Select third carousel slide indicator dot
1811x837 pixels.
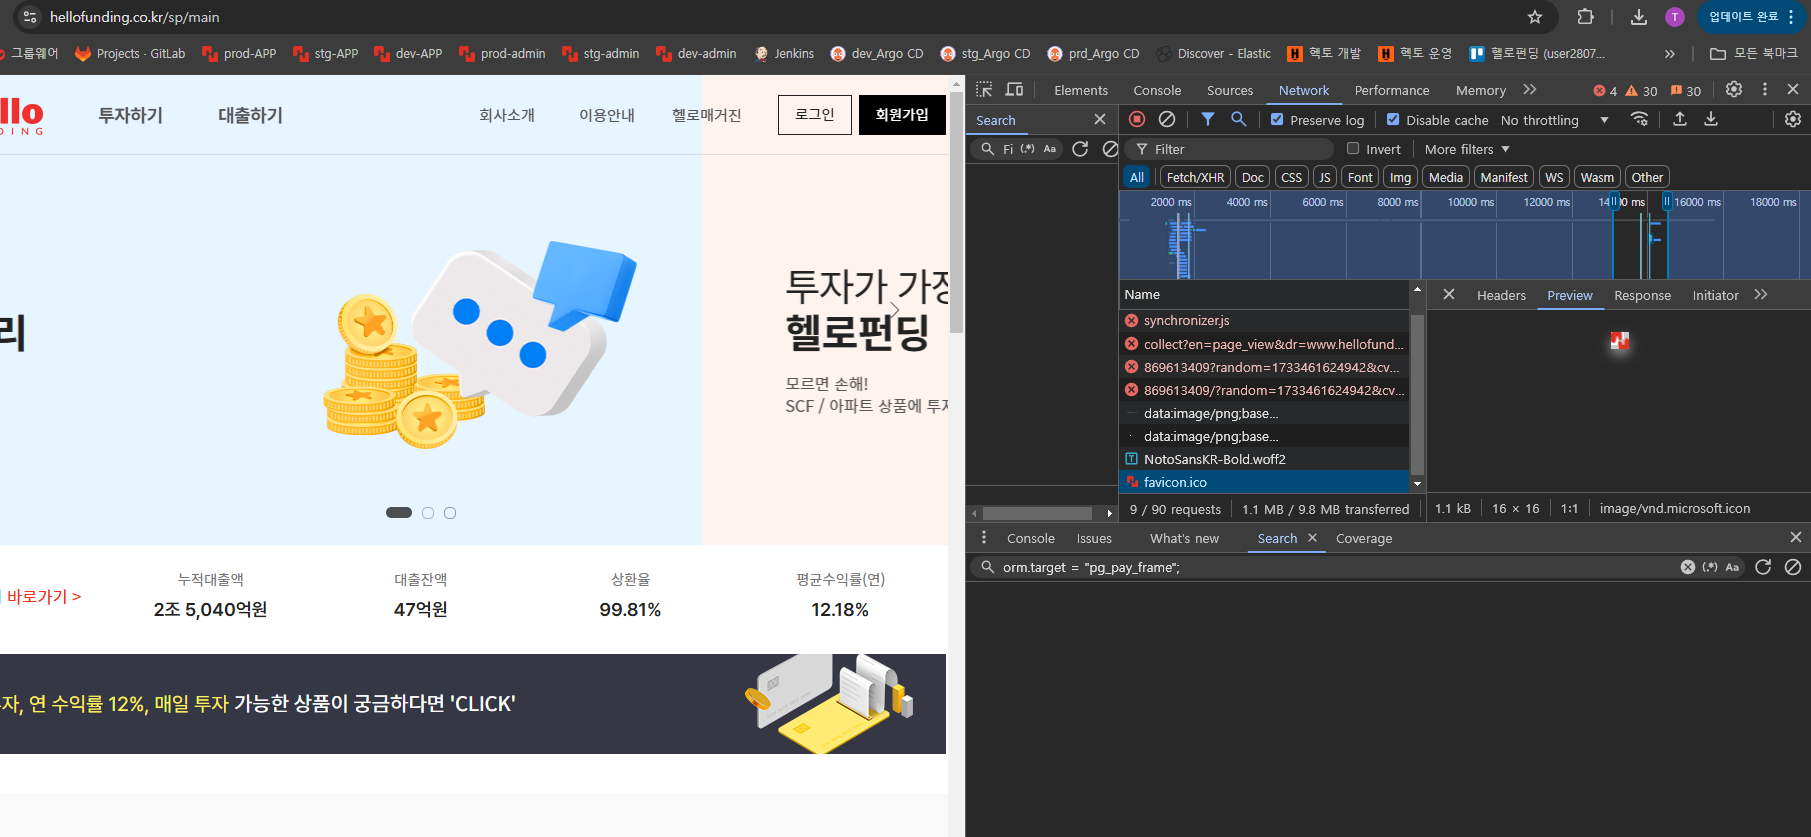click(450, 513)
